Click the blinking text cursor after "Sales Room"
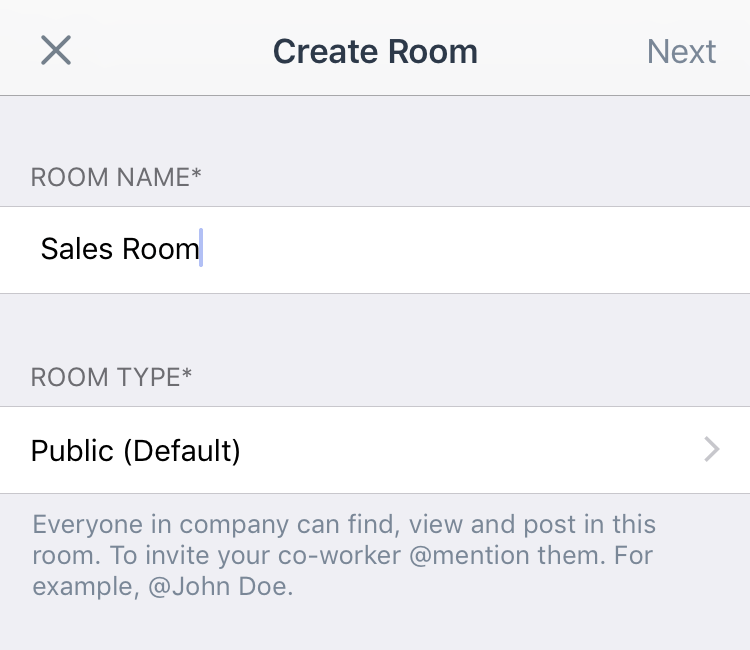 [x=201, y=248]
